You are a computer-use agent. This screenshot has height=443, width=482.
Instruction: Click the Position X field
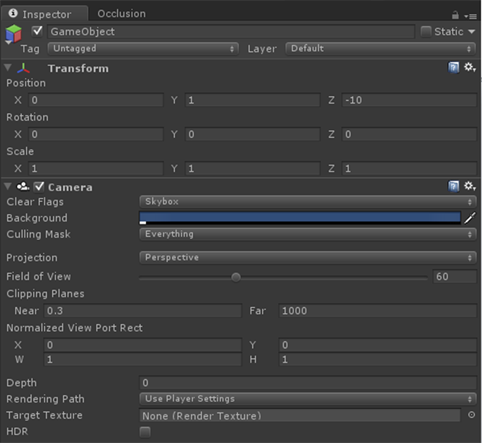[96, 100]
